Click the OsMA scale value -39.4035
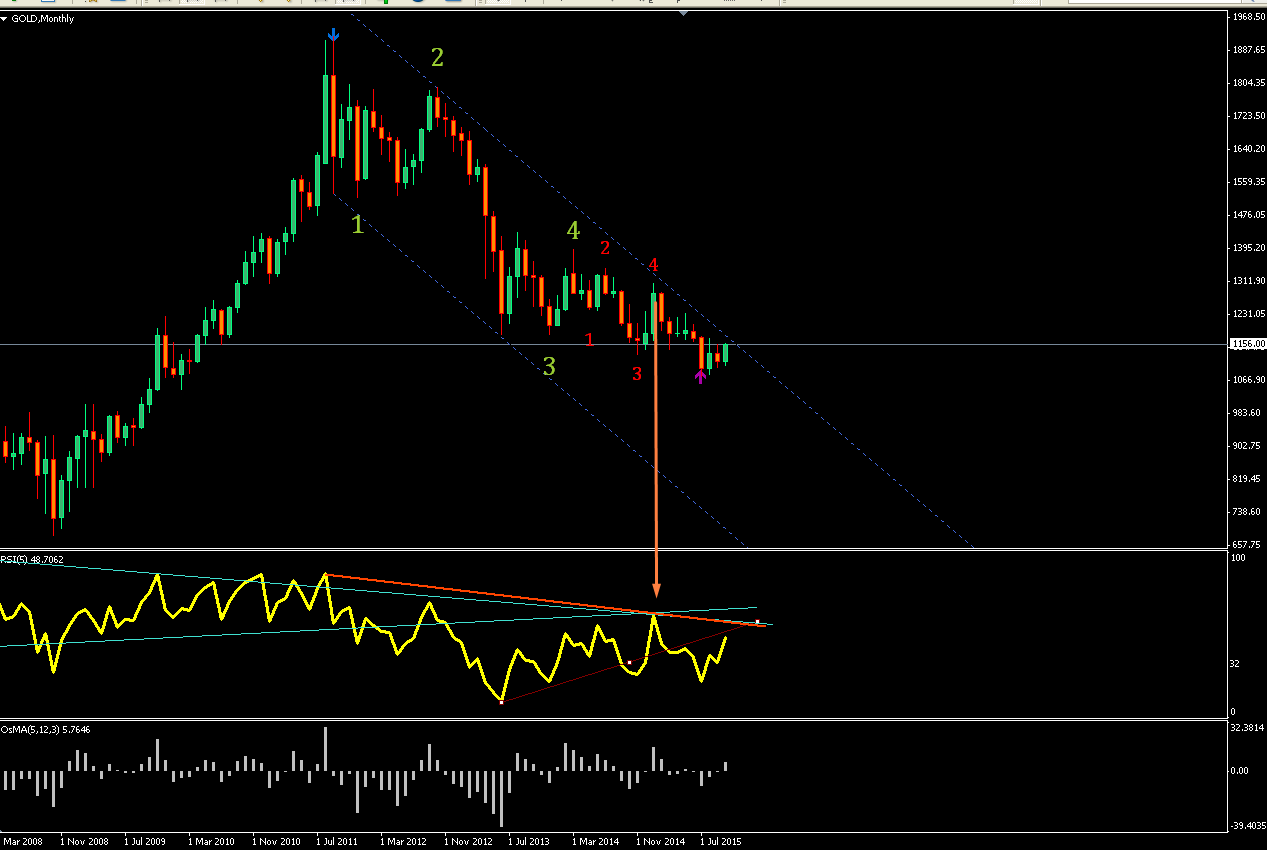Image resolution: width=1267 pixels, height=850 pixels. coord(1248,826)
